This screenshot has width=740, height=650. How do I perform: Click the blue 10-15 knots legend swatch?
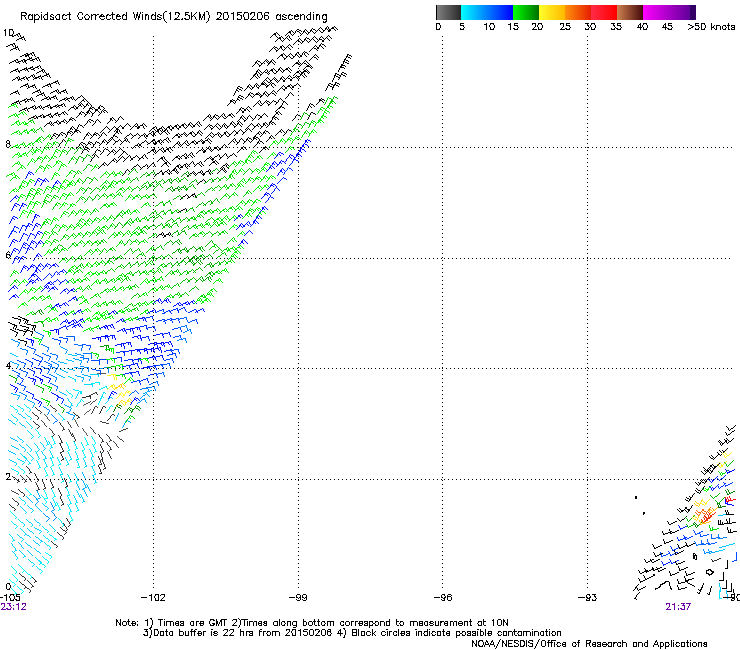pos(500,12)
